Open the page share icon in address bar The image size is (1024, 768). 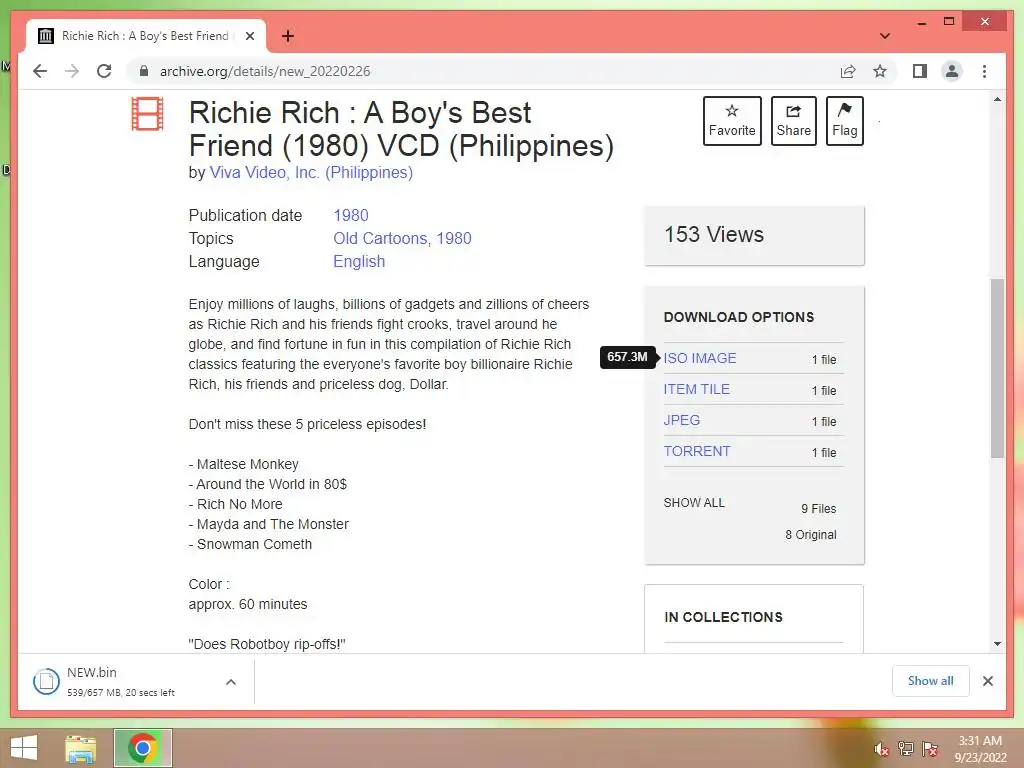tap(848, 71)
